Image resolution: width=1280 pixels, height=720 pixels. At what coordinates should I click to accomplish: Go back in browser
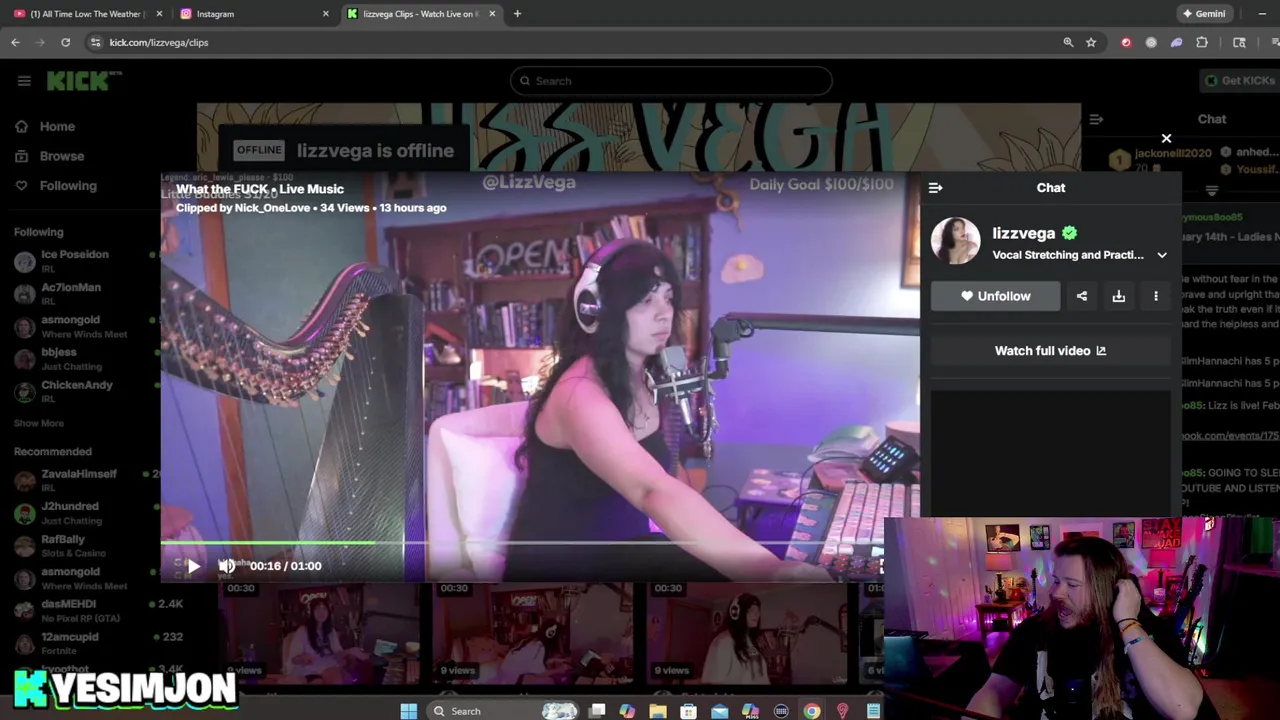(15, 42)
